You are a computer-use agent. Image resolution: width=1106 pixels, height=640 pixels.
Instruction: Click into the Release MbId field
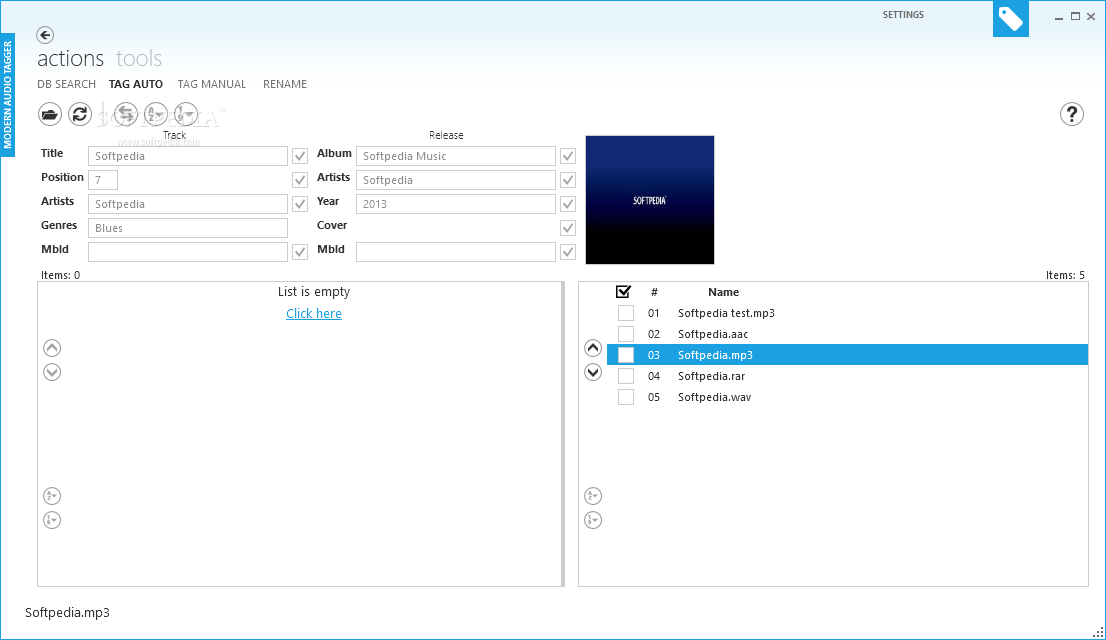(456, 252)
